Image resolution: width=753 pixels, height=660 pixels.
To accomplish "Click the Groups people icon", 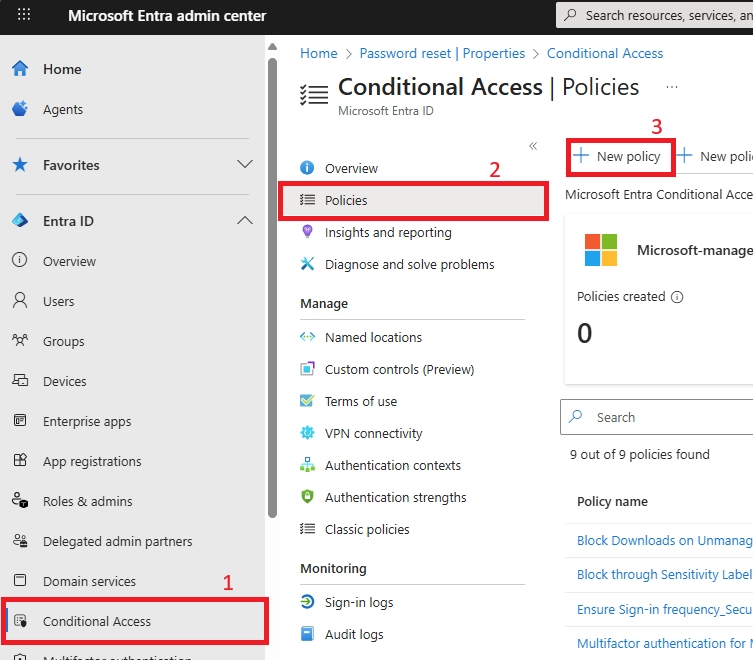I will click(x=20, y=341).
